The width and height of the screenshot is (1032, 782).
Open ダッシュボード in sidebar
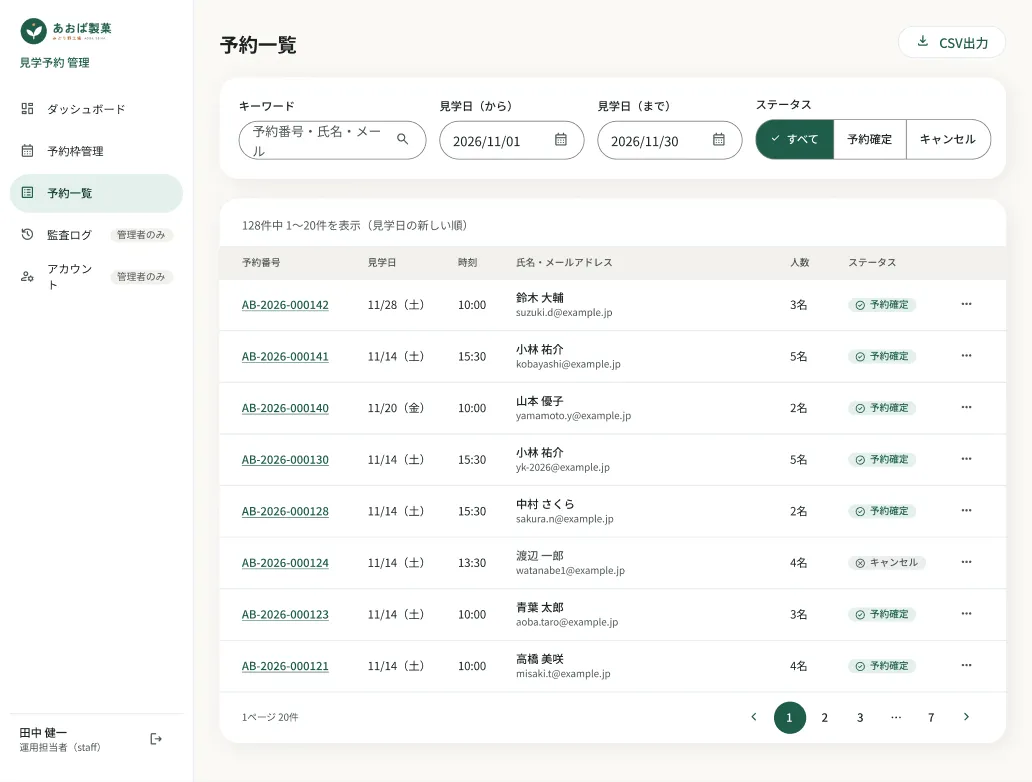(x=96, y=109)
